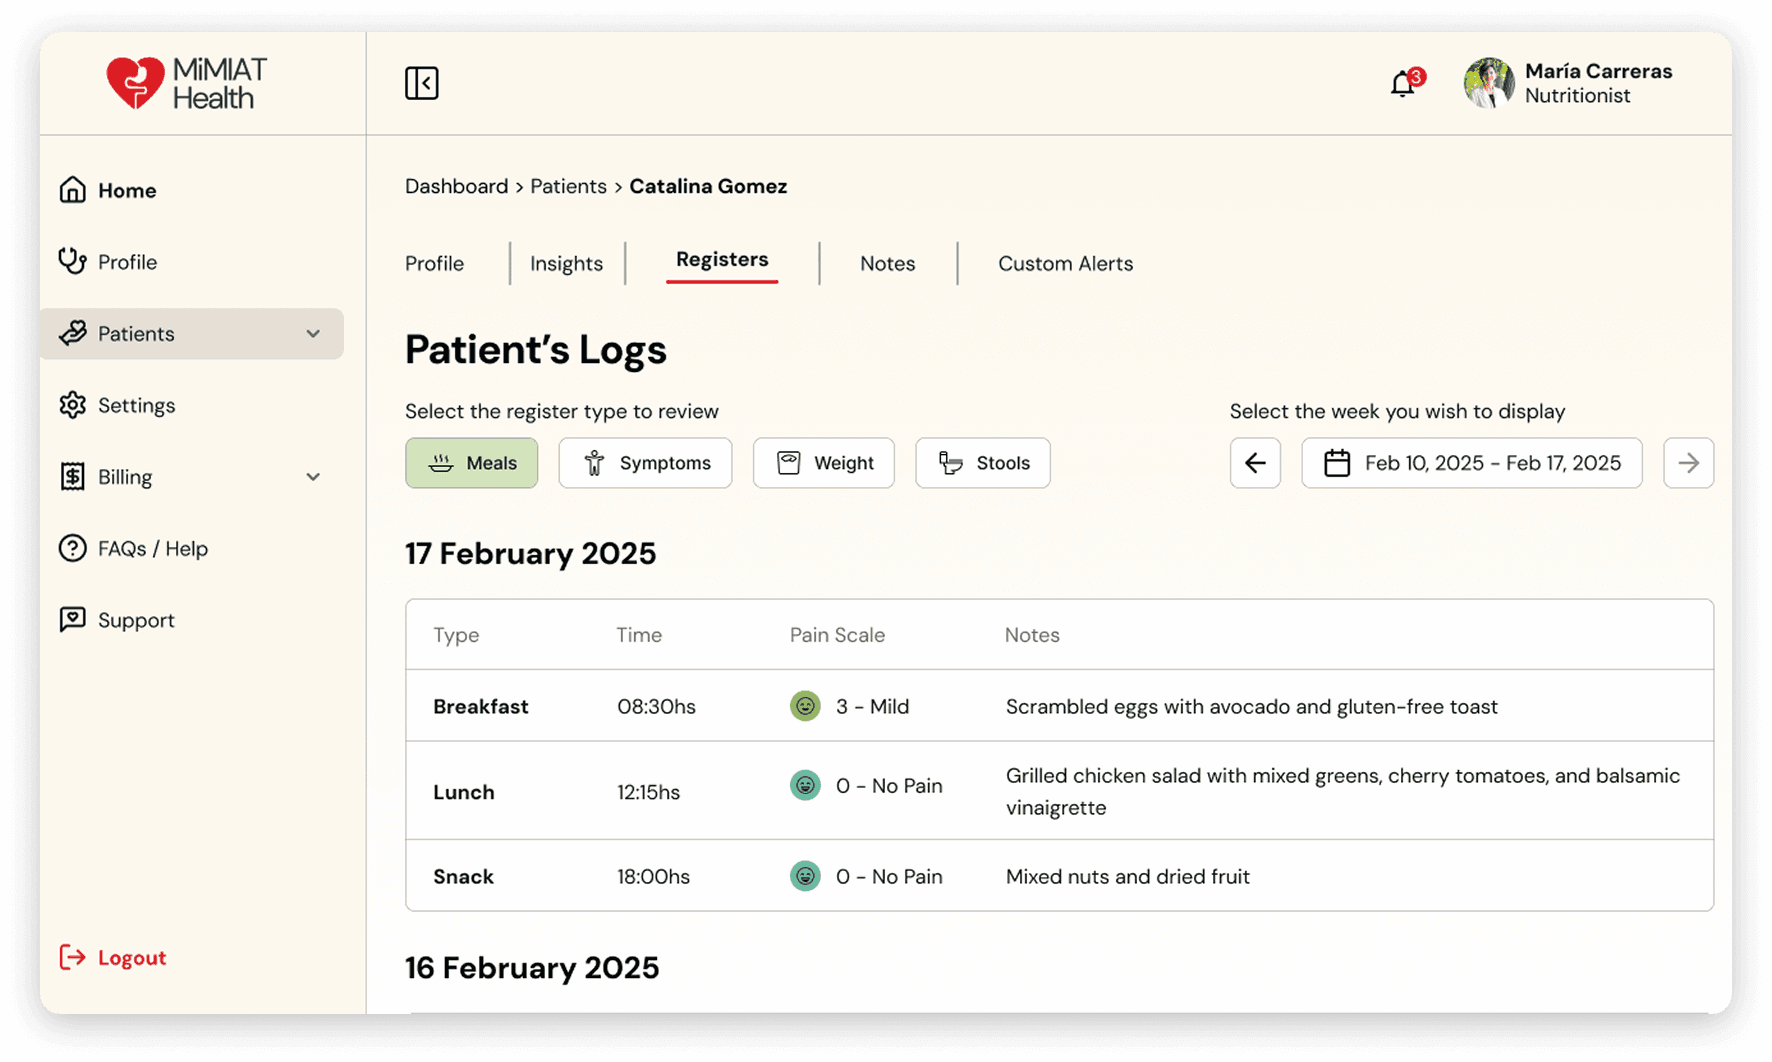Image resolution: width=1772 pixels, height=1062 pixels.
Task: Select the Meals register type
Action: [x=471, y=463]
